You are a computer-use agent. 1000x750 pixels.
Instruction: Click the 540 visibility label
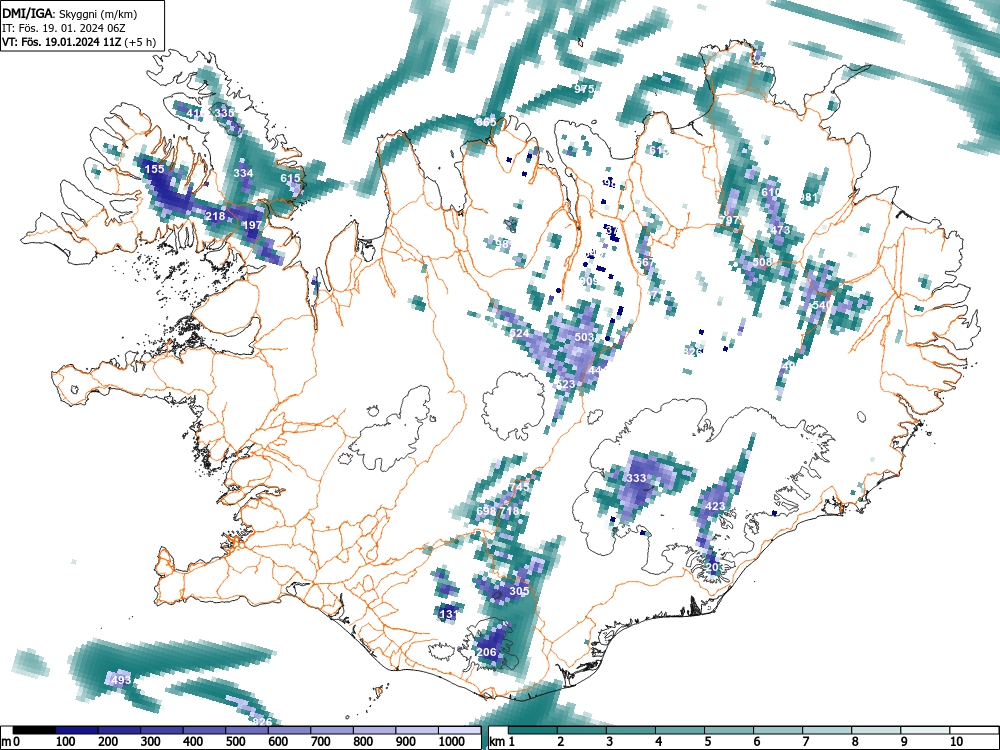821,305
